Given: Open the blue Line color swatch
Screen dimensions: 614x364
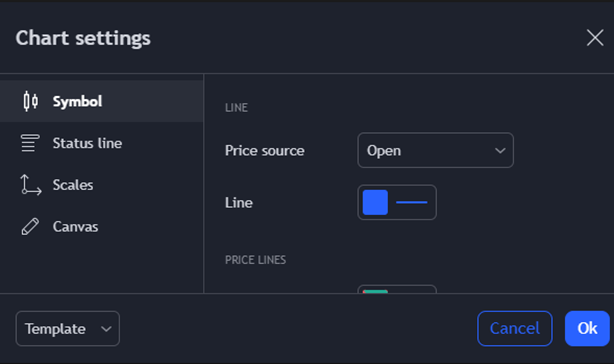Looking at the screenshot, I should [x=375, y=202].
